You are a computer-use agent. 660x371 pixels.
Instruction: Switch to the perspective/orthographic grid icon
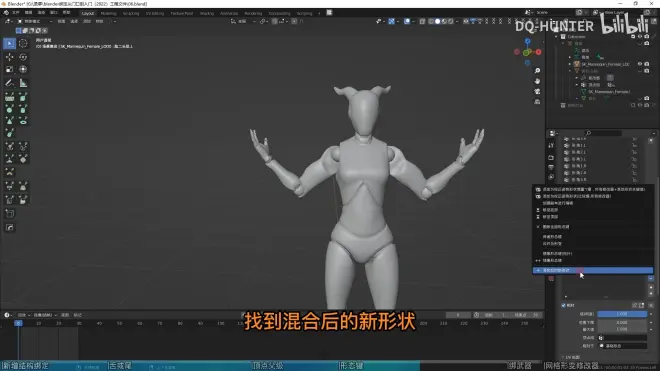tap(537, 101)
